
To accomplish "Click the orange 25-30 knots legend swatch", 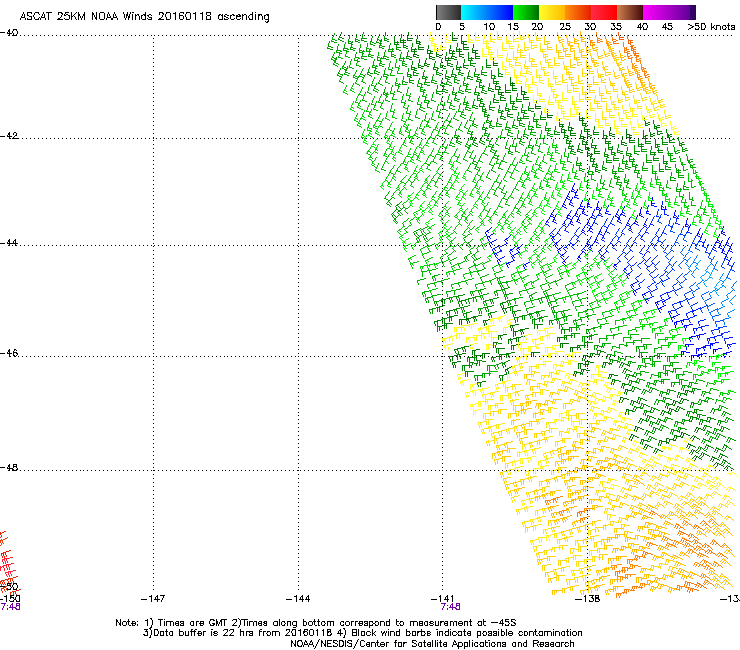I will pos(578,12).
